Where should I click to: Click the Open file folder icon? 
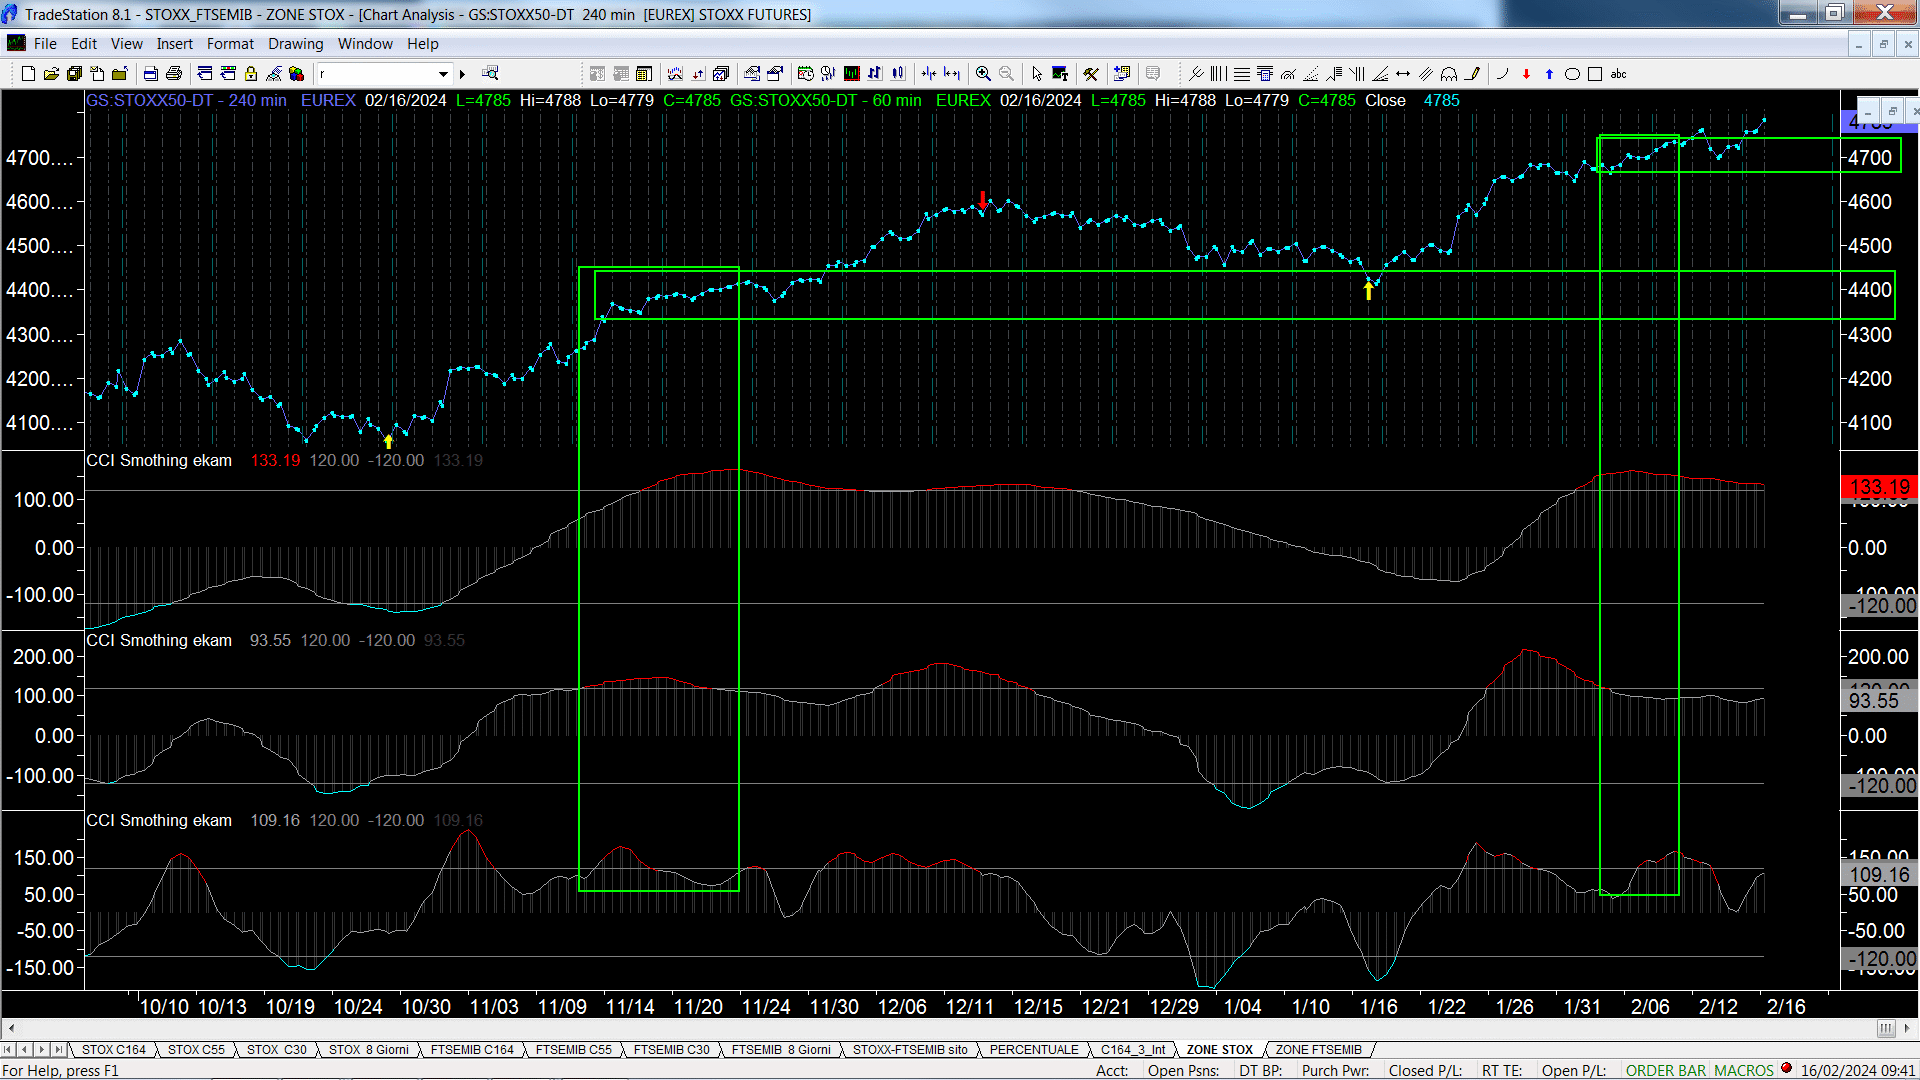click(x=51, y=74)
